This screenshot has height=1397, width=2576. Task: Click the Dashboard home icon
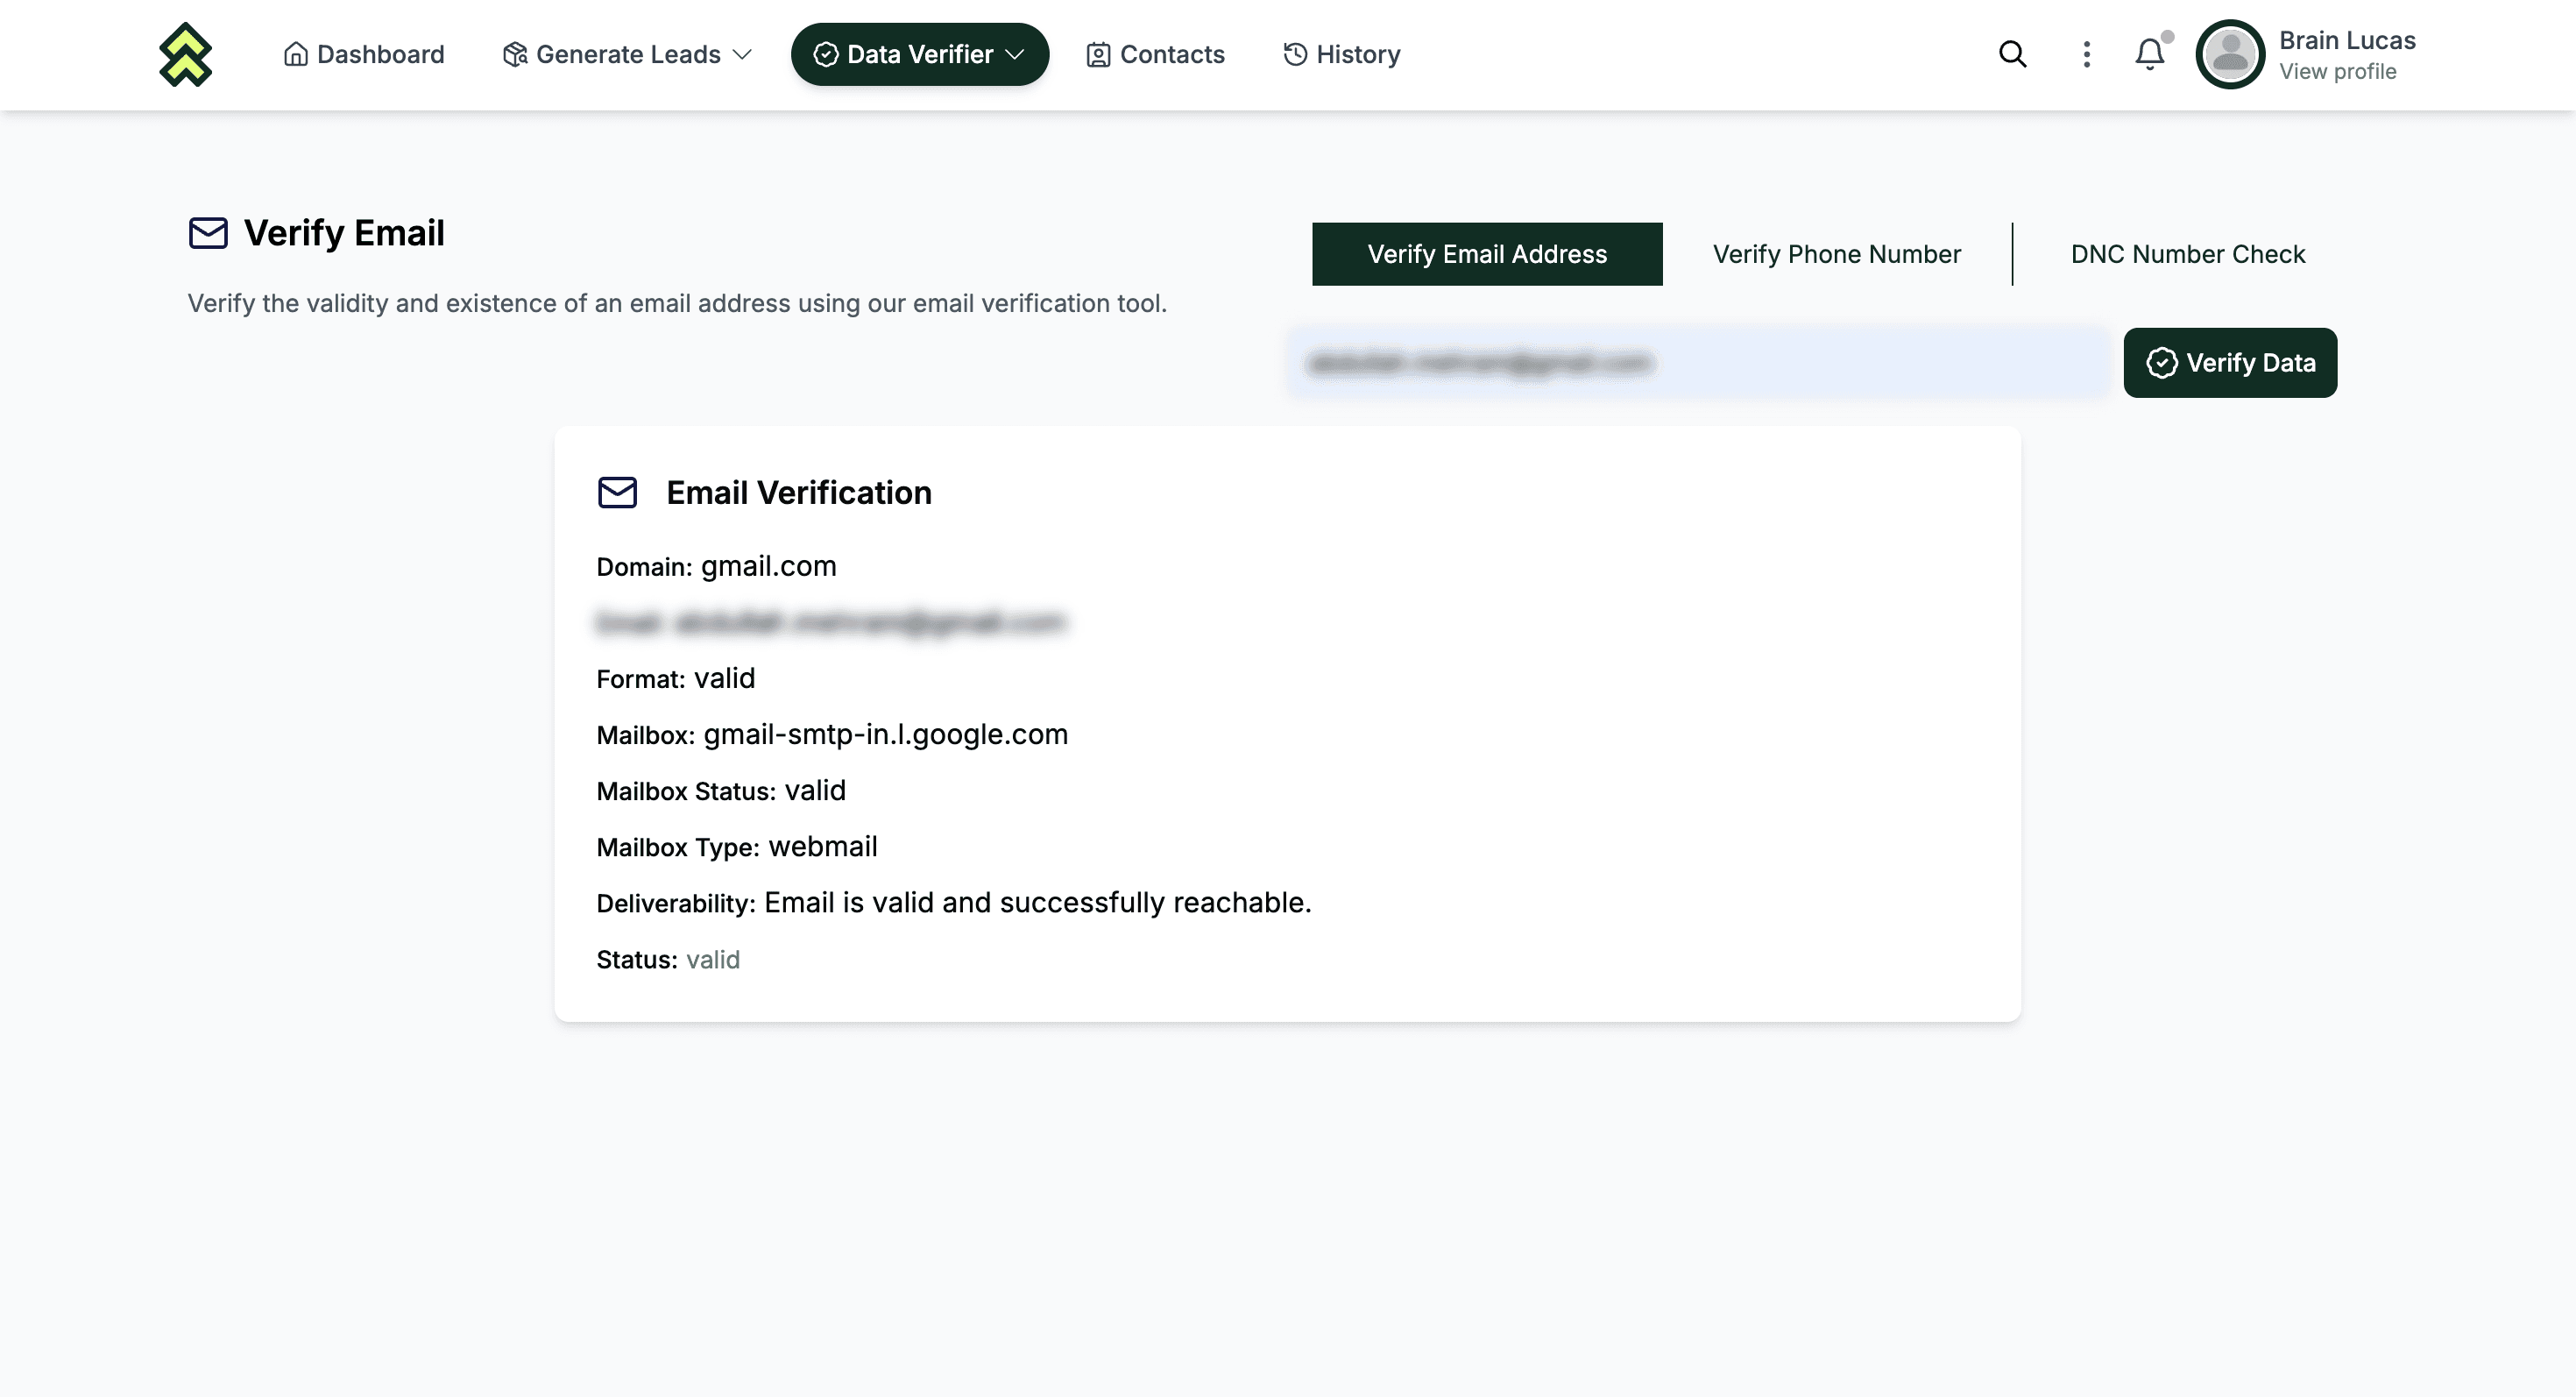click(295, 54)
